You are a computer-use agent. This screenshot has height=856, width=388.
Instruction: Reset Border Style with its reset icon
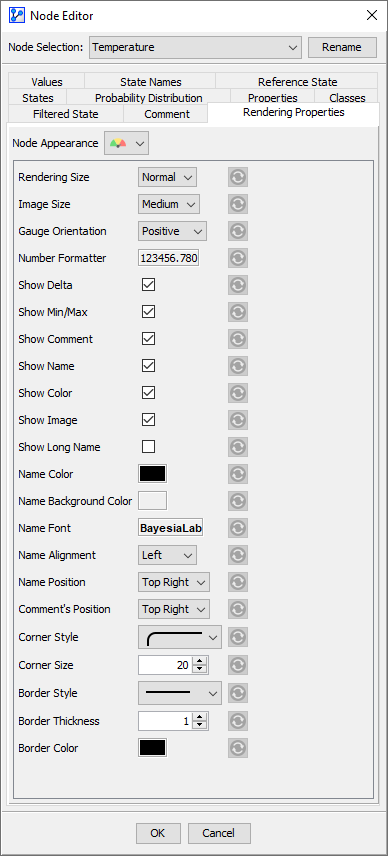tap(238, 693)
